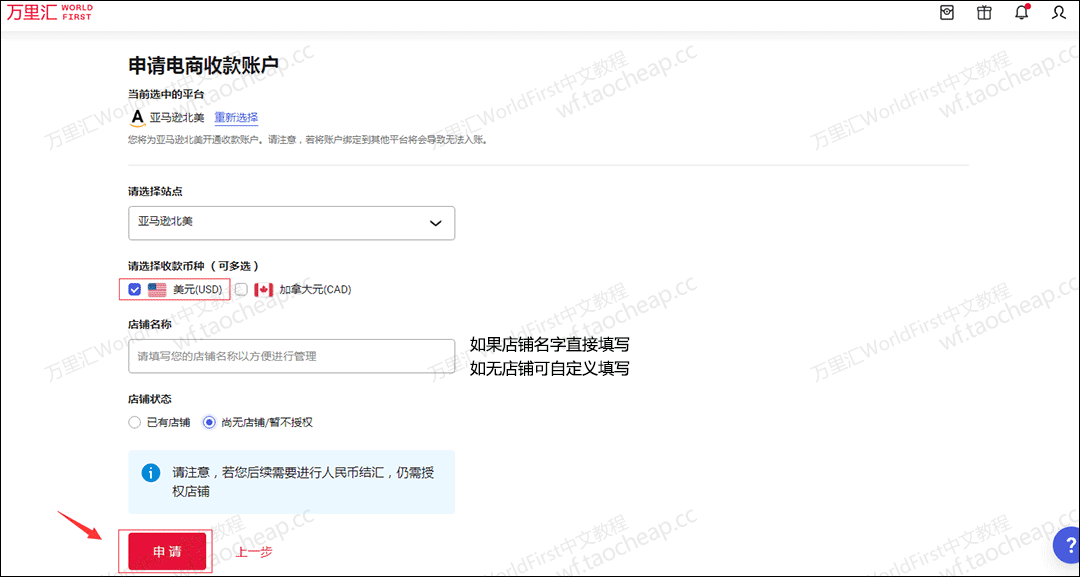This screenshot has height=577, width=1080.
Task: Click the 人民币结汇 notice text
Action: (x=303, y=482)
